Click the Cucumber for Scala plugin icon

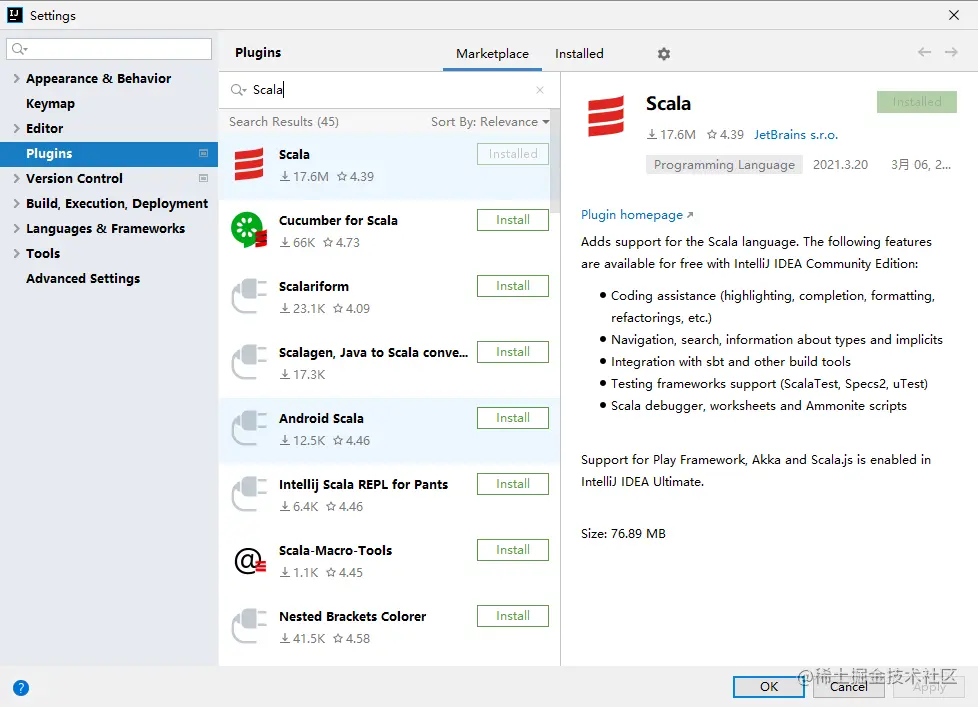pyautogui.click(x=249, y=230)
